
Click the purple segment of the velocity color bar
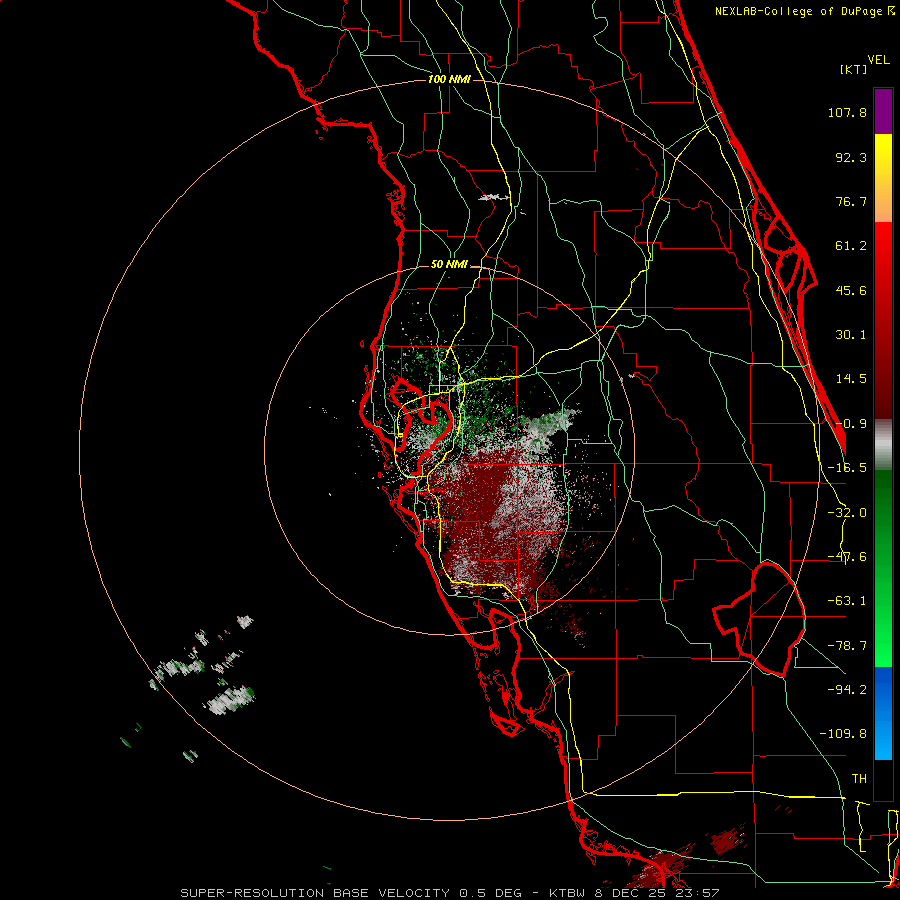(883, 111)
